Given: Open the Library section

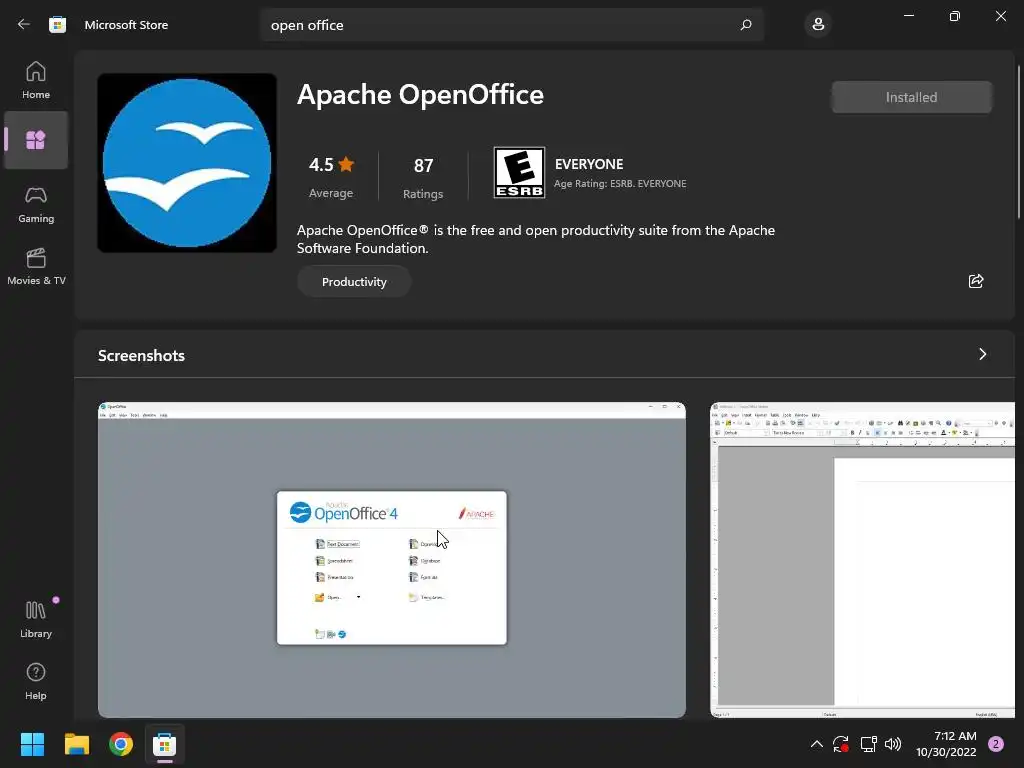Looking at the screenshot, I should [x=36, y=619].
